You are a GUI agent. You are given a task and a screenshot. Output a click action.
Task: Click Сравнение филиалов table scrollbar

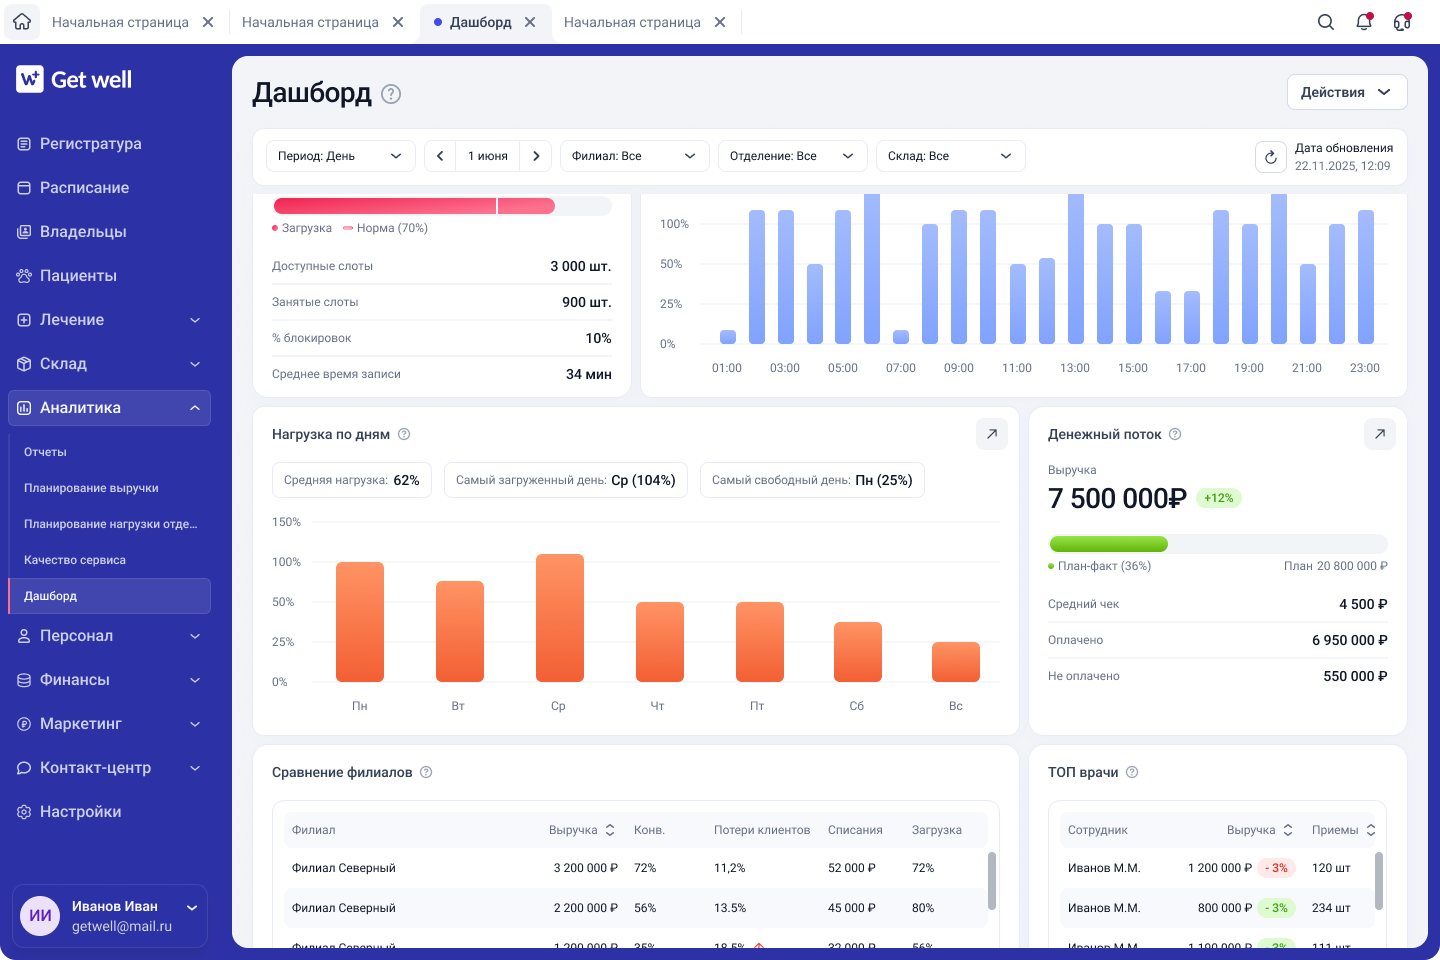tap(992, 881)
